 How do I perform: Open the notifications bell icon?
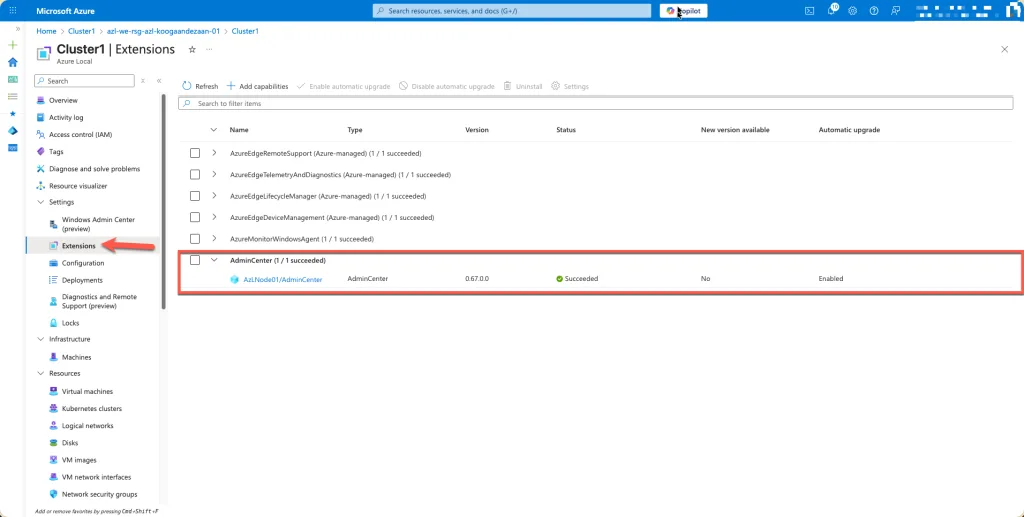pyautogui.click(x=831, y=10)
